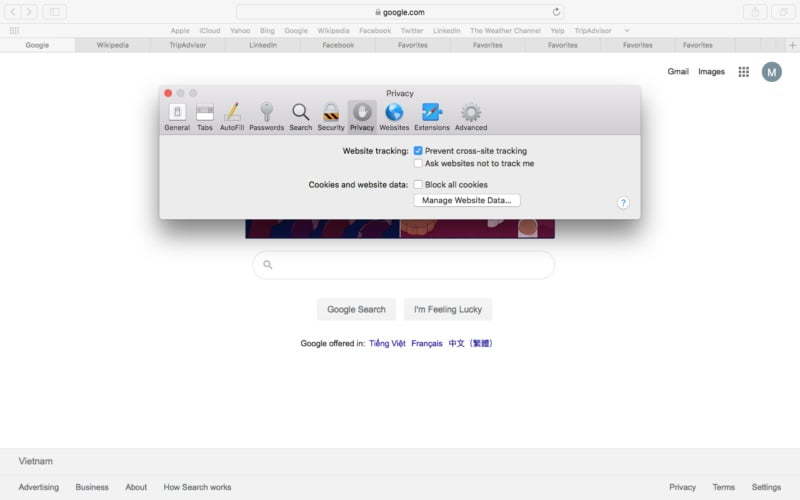This screenshot has height=500, width=800.
Task: Open the Advanced preferences pane
Action: (x=471, y=117)
